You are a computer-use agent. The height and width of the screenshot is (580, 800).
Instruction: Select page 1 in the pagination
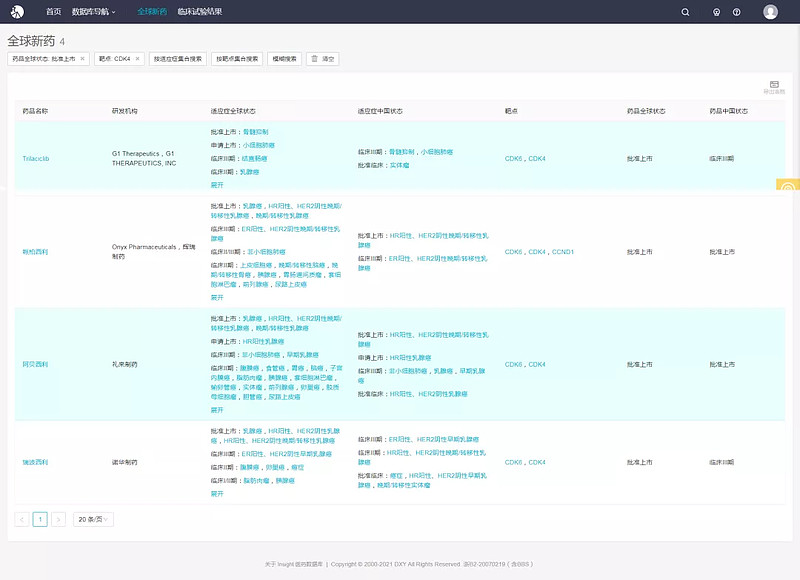40,519
